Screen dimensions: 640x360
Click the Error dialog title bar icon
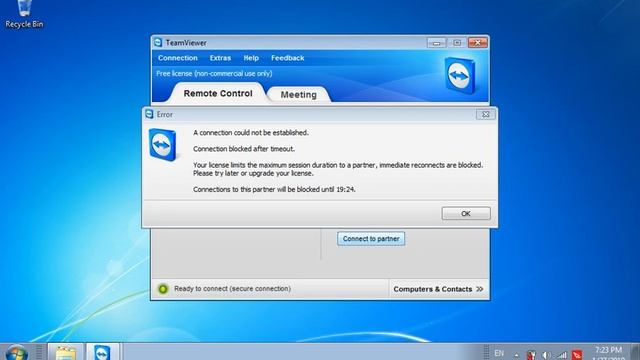pyautogui.click(x=149, y=114)
